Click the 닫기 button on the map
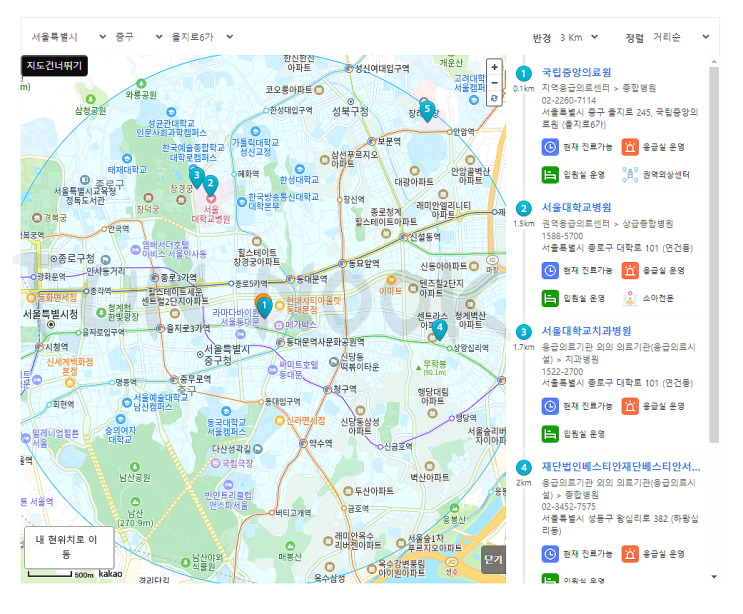The width and height of the screenshot is (743, 614). [493, 560]
